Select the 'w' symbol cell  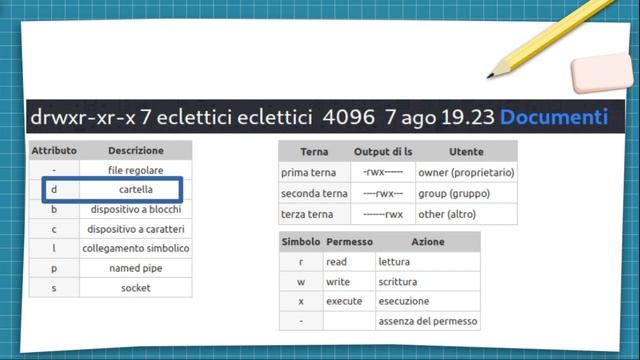[301, 282]
